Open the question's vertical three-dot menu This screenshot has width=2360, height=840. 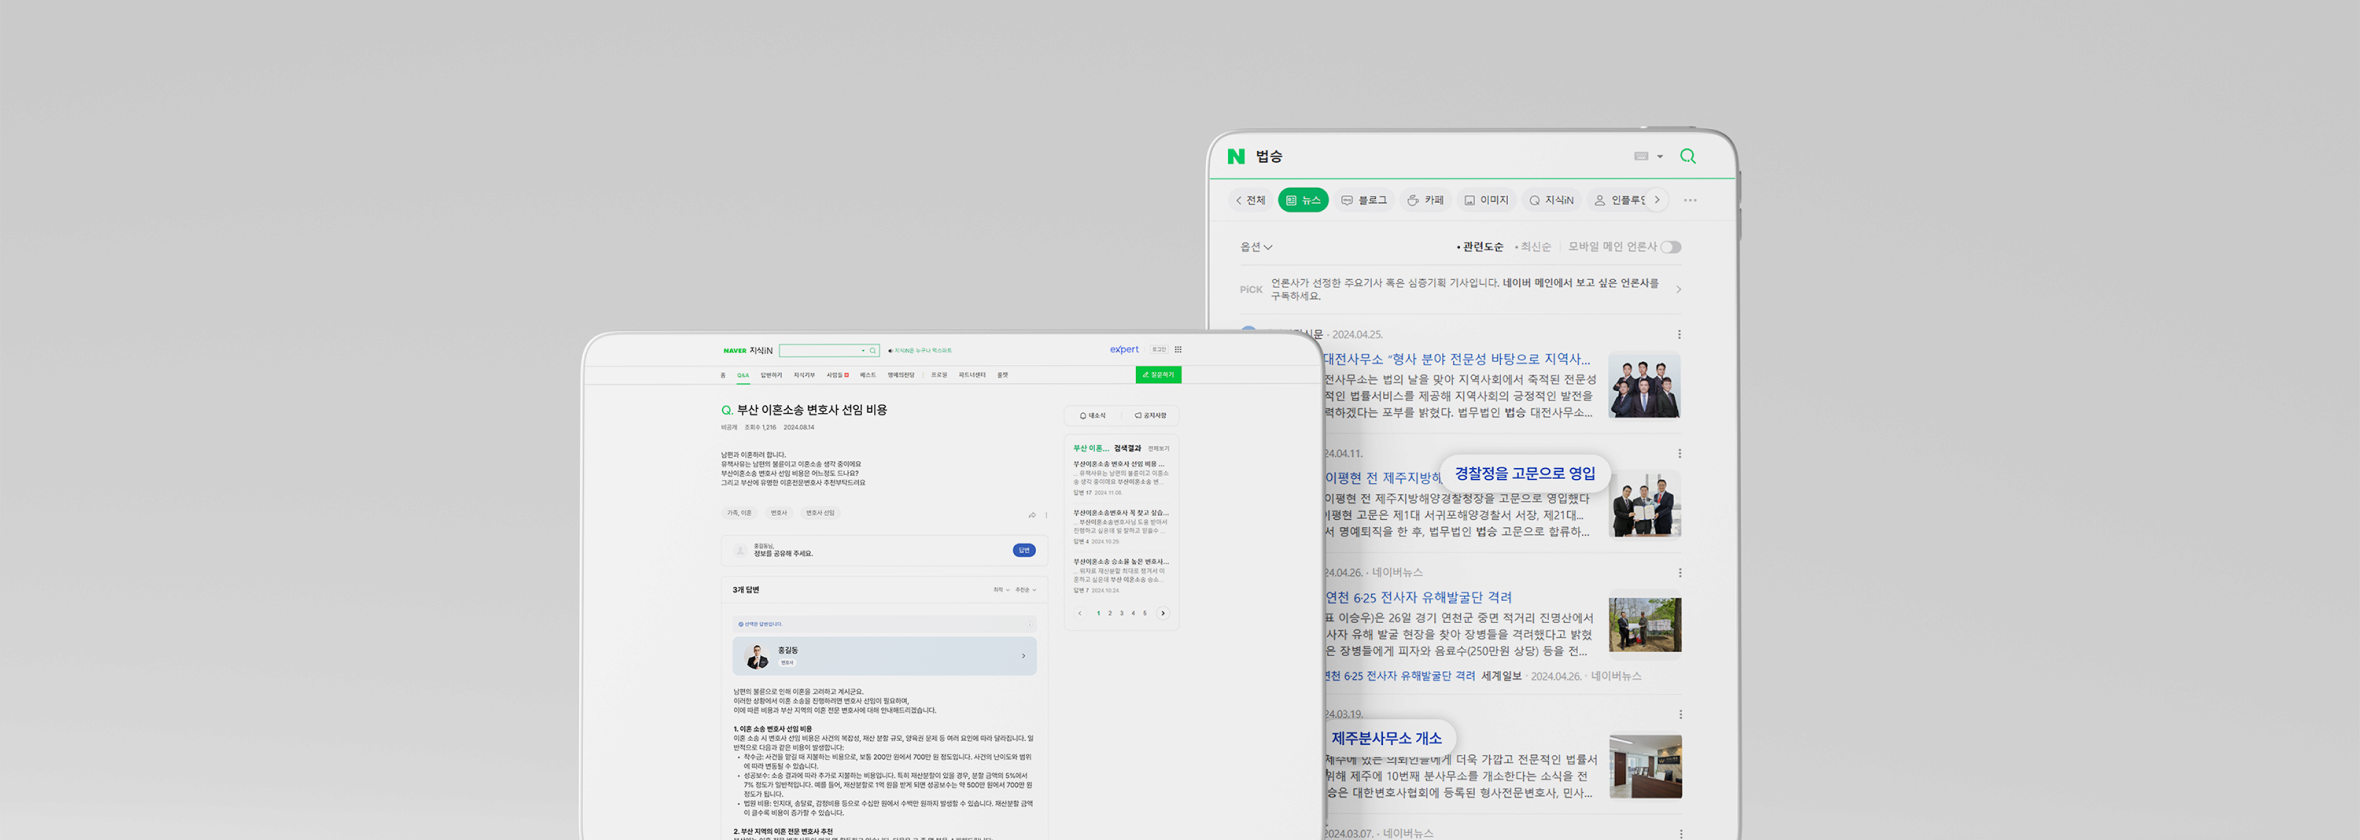pos(1046,515)
